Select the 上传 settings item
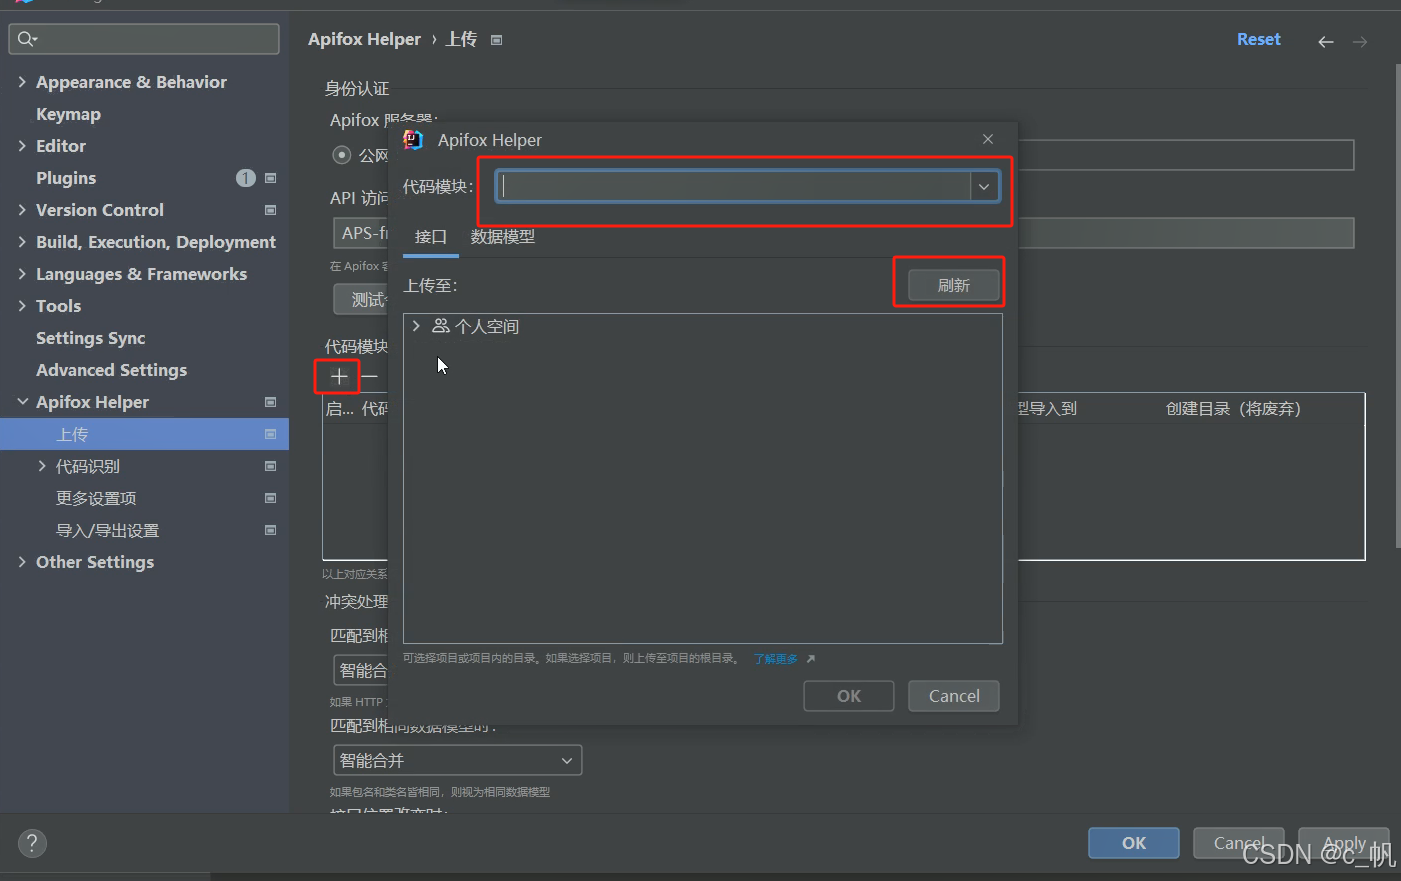 point(144,434)
